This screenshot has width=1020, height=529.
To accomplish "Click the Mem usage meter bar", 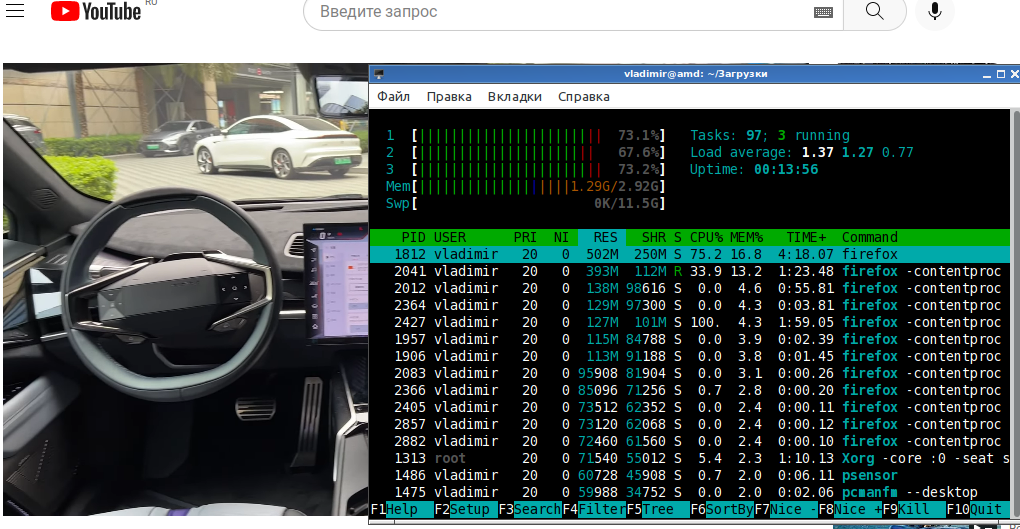I will click(526, 186).
